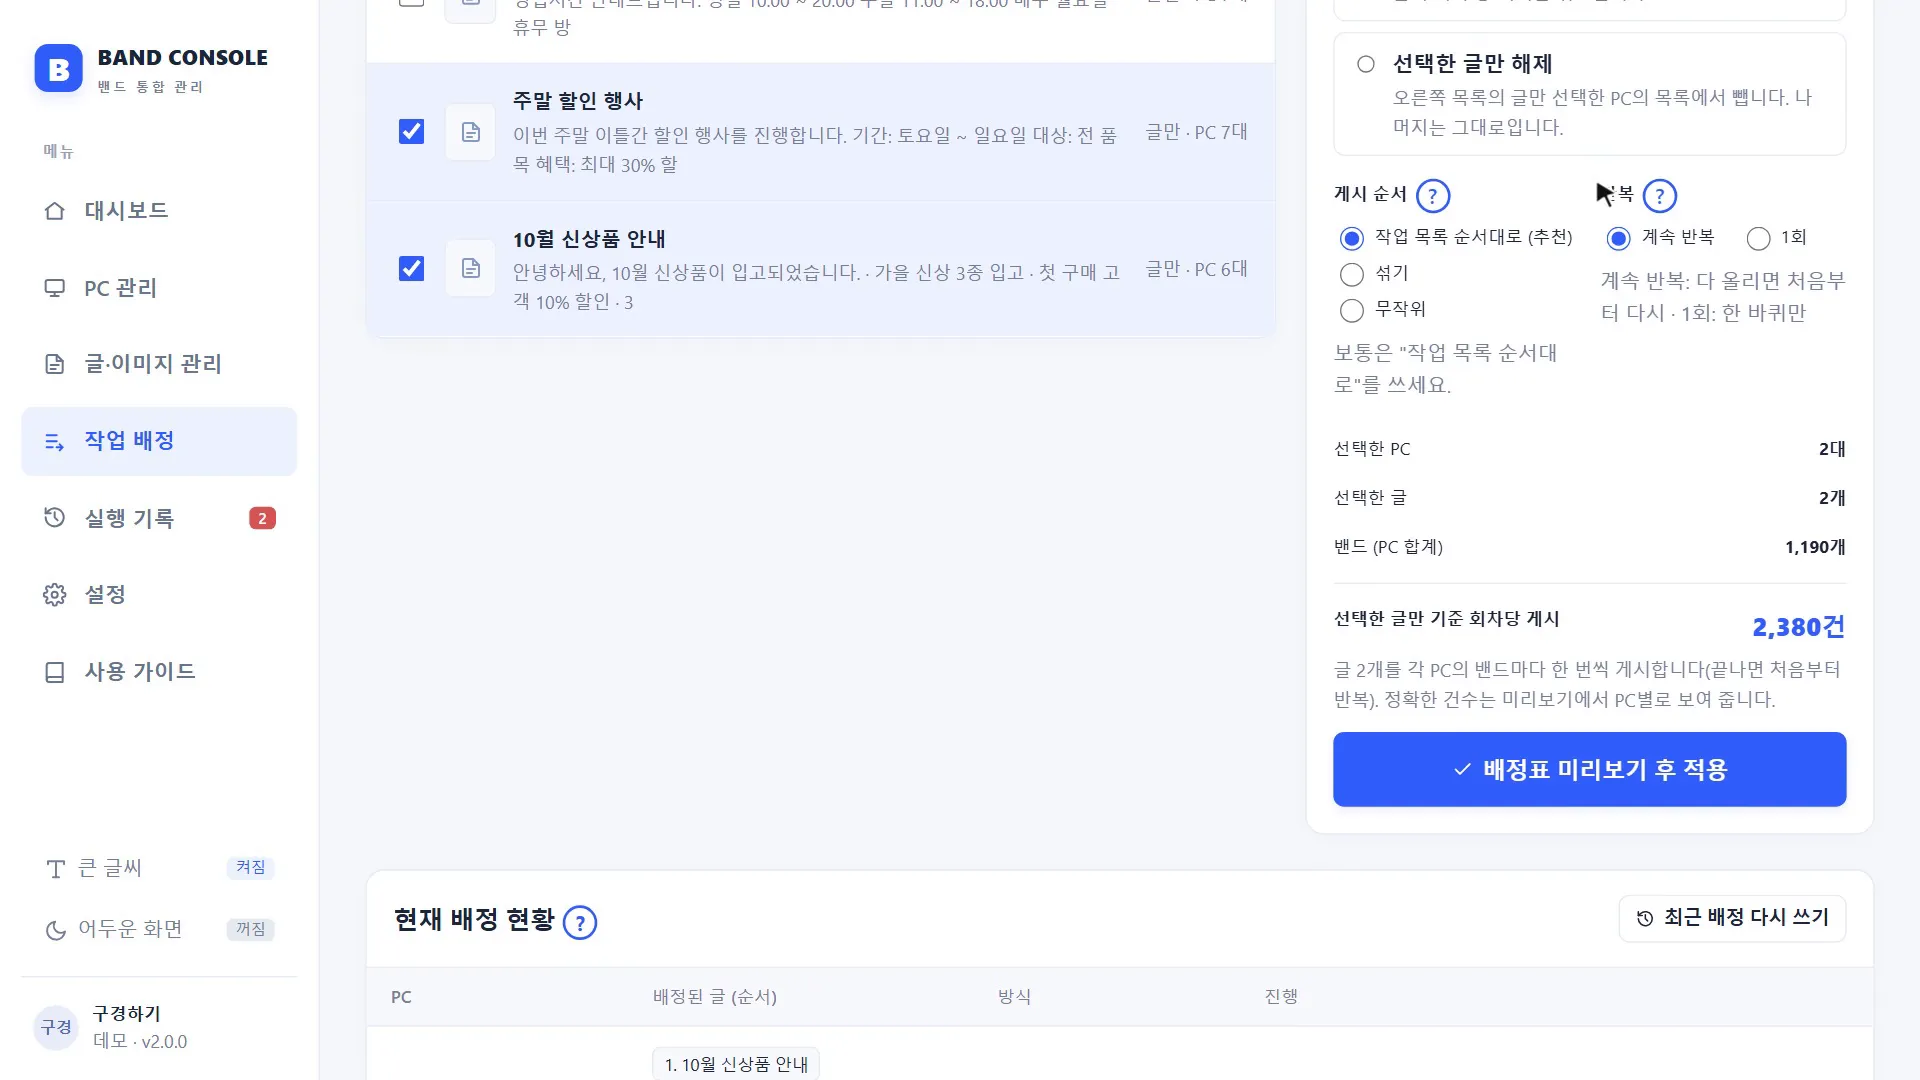Open the help icon next to 반복
The image size is (1920, 1080).
(1660, 196)
